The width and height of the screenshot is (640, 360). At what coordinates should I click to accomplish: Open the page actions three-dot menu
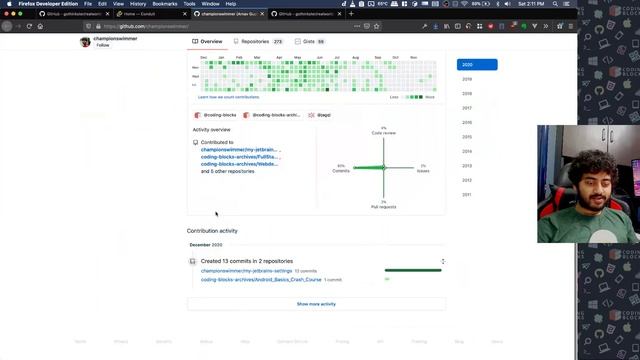[x=357, y=26]
